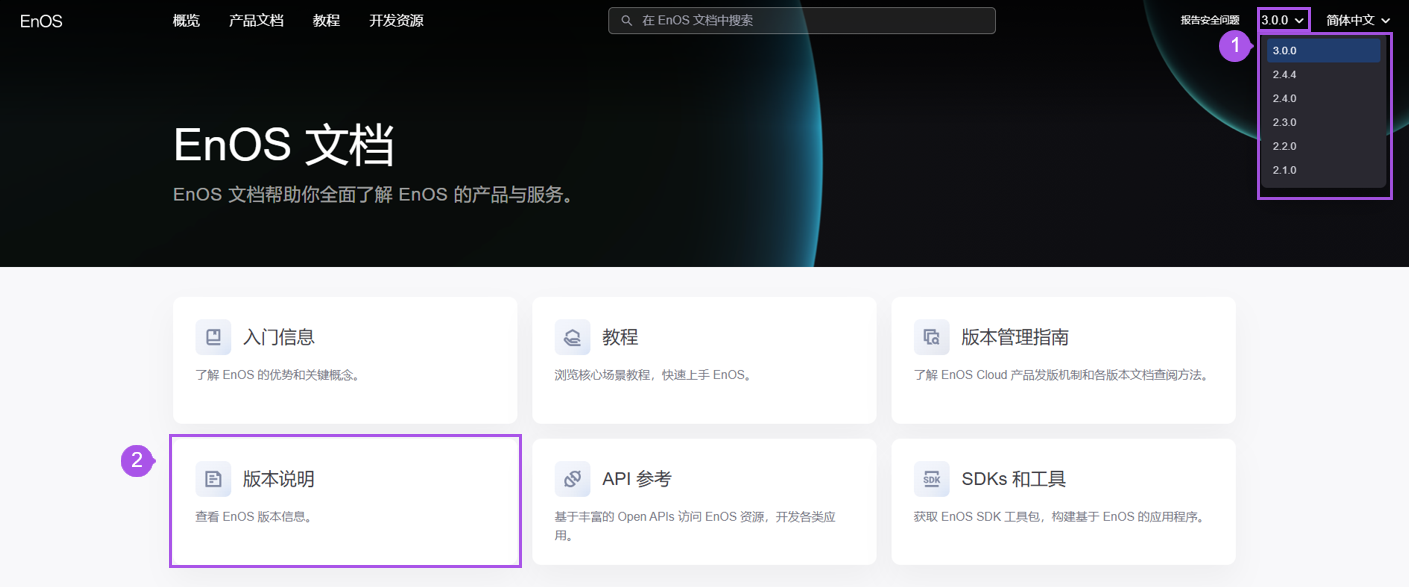Click the 版本说明 document icon
1409x587 pixels.
coord(213,479)
